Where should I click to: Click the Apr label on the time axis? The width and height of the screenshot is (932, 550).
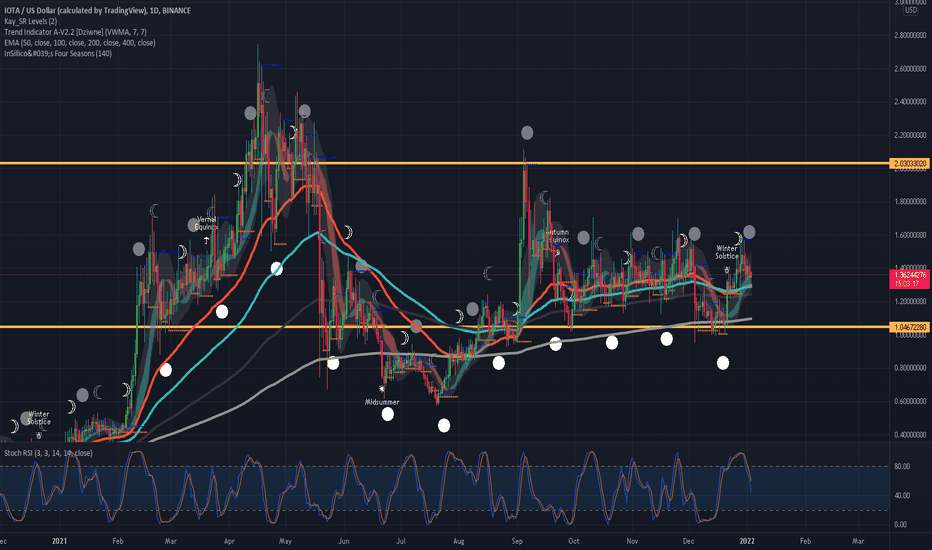coord(229,541)
